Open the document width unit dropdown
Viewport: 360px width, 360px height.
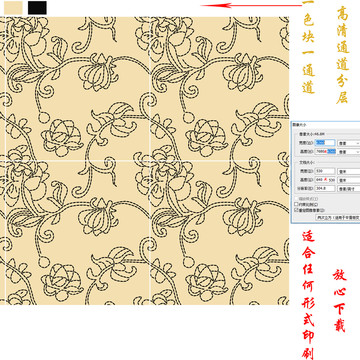(349, 171)
